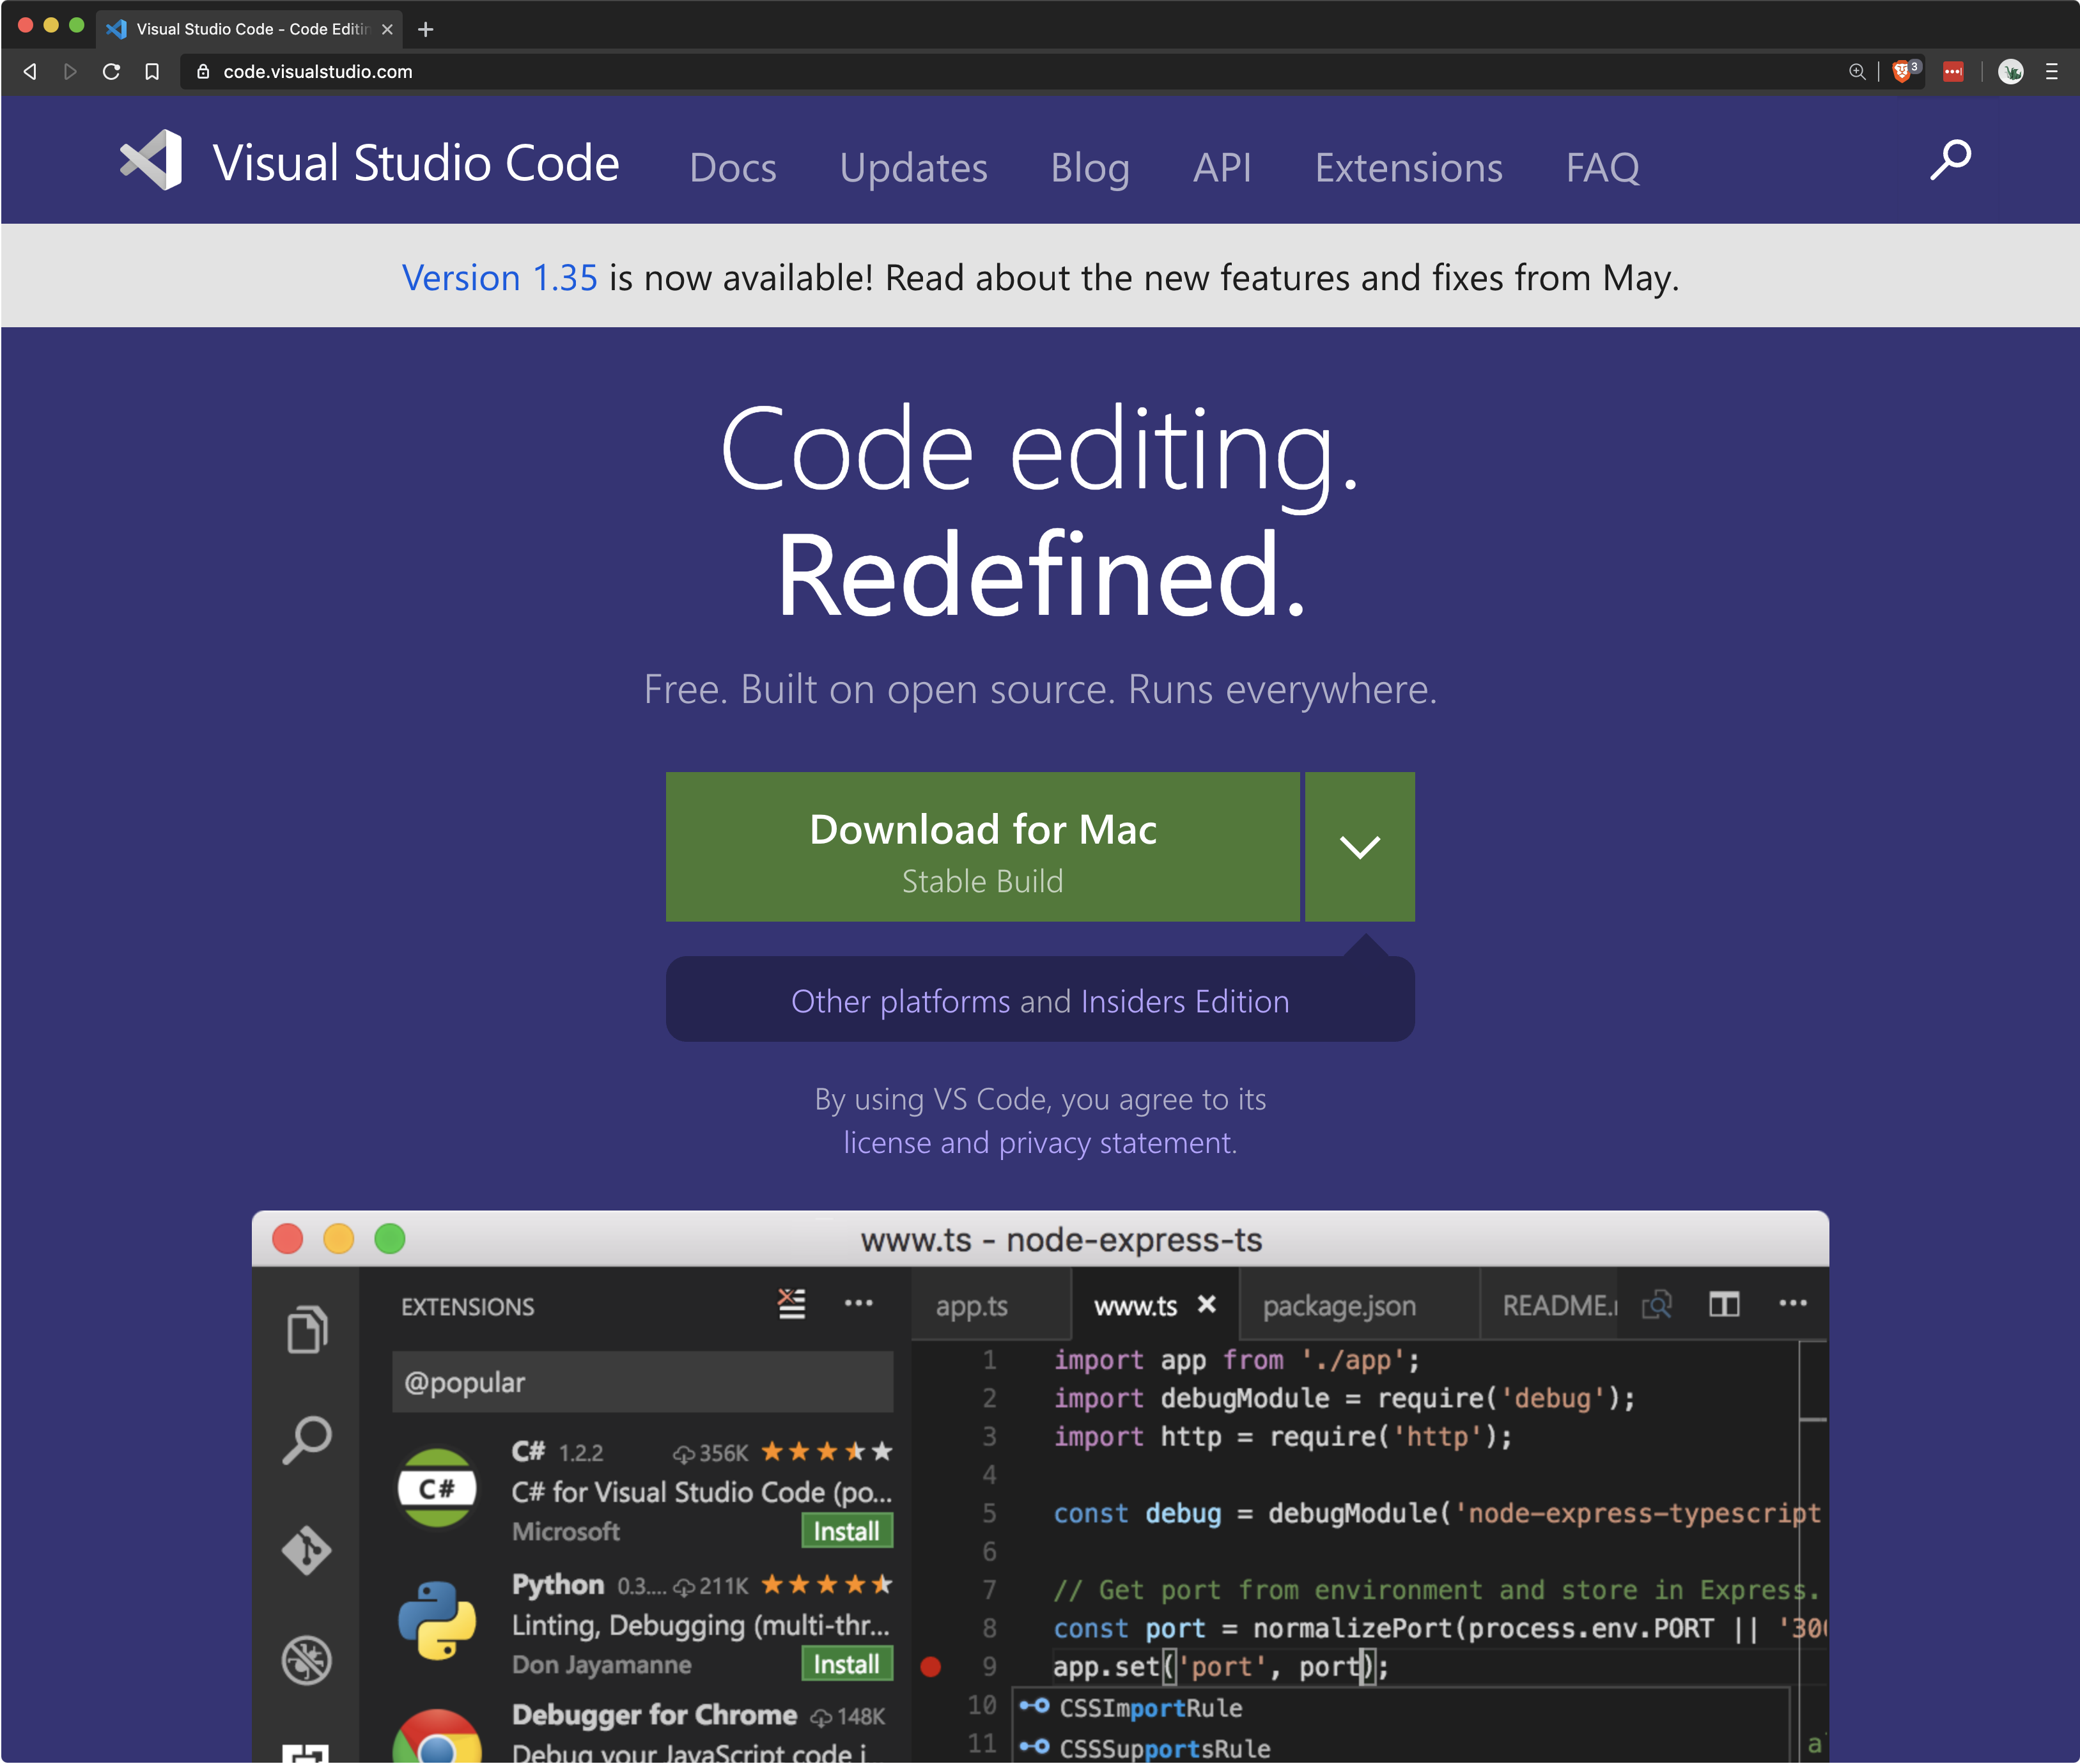Open the Markdown preview icon in the tab bar
The width and height of the screenshot is (2080, 1764).
[1657, 1304]
